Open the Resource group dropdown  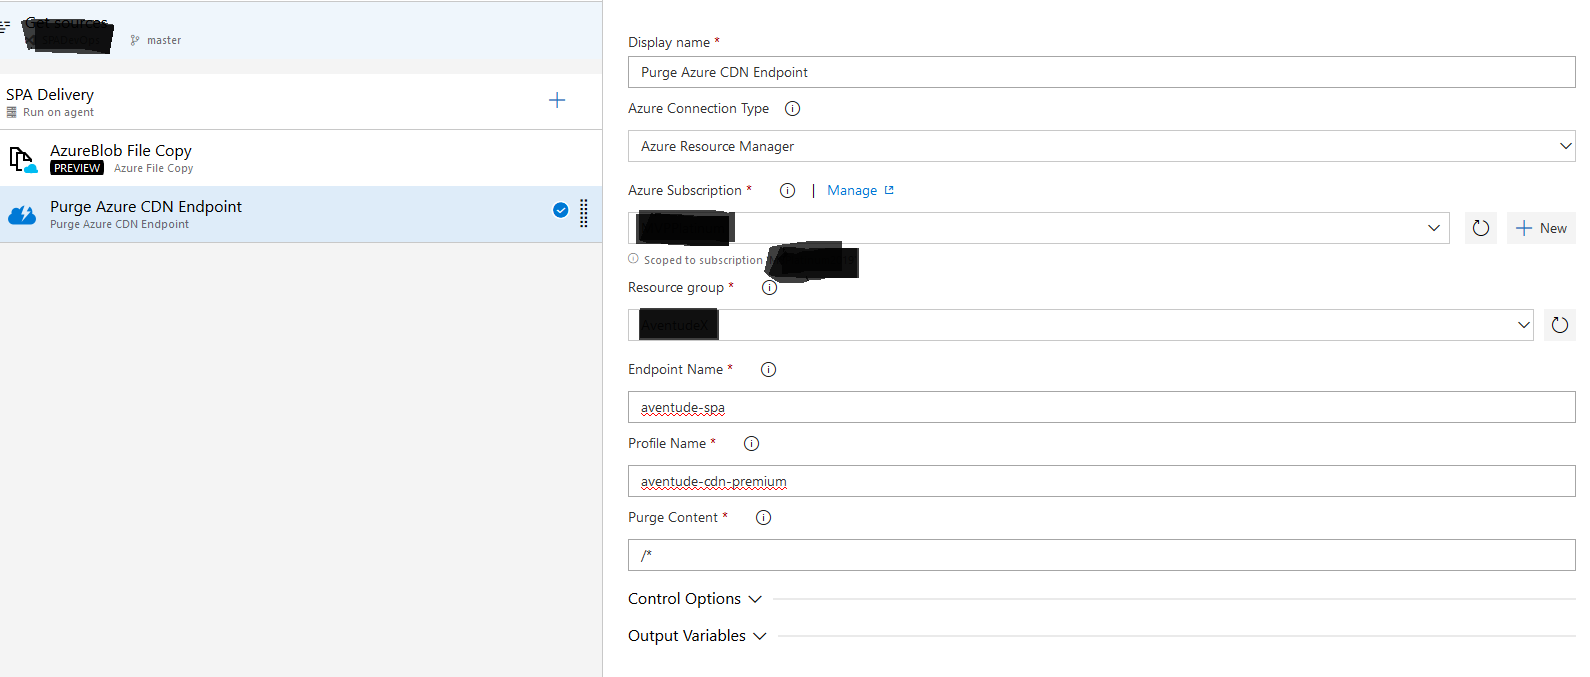tap(1080, 325)
